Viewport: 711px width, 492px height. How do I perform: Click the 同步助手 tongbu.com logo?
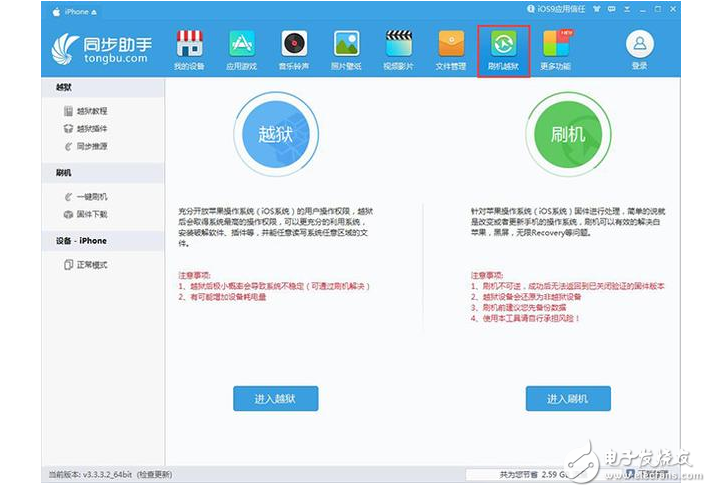[x=102, y=49]
